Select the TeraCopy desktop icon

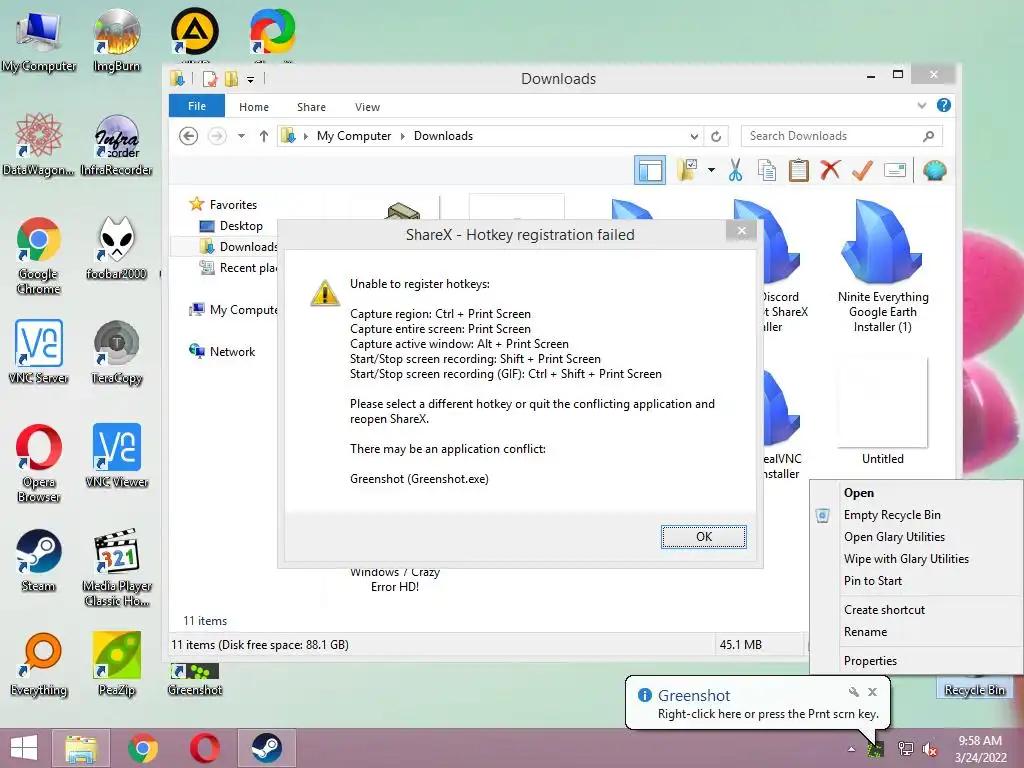click(116, 353)
